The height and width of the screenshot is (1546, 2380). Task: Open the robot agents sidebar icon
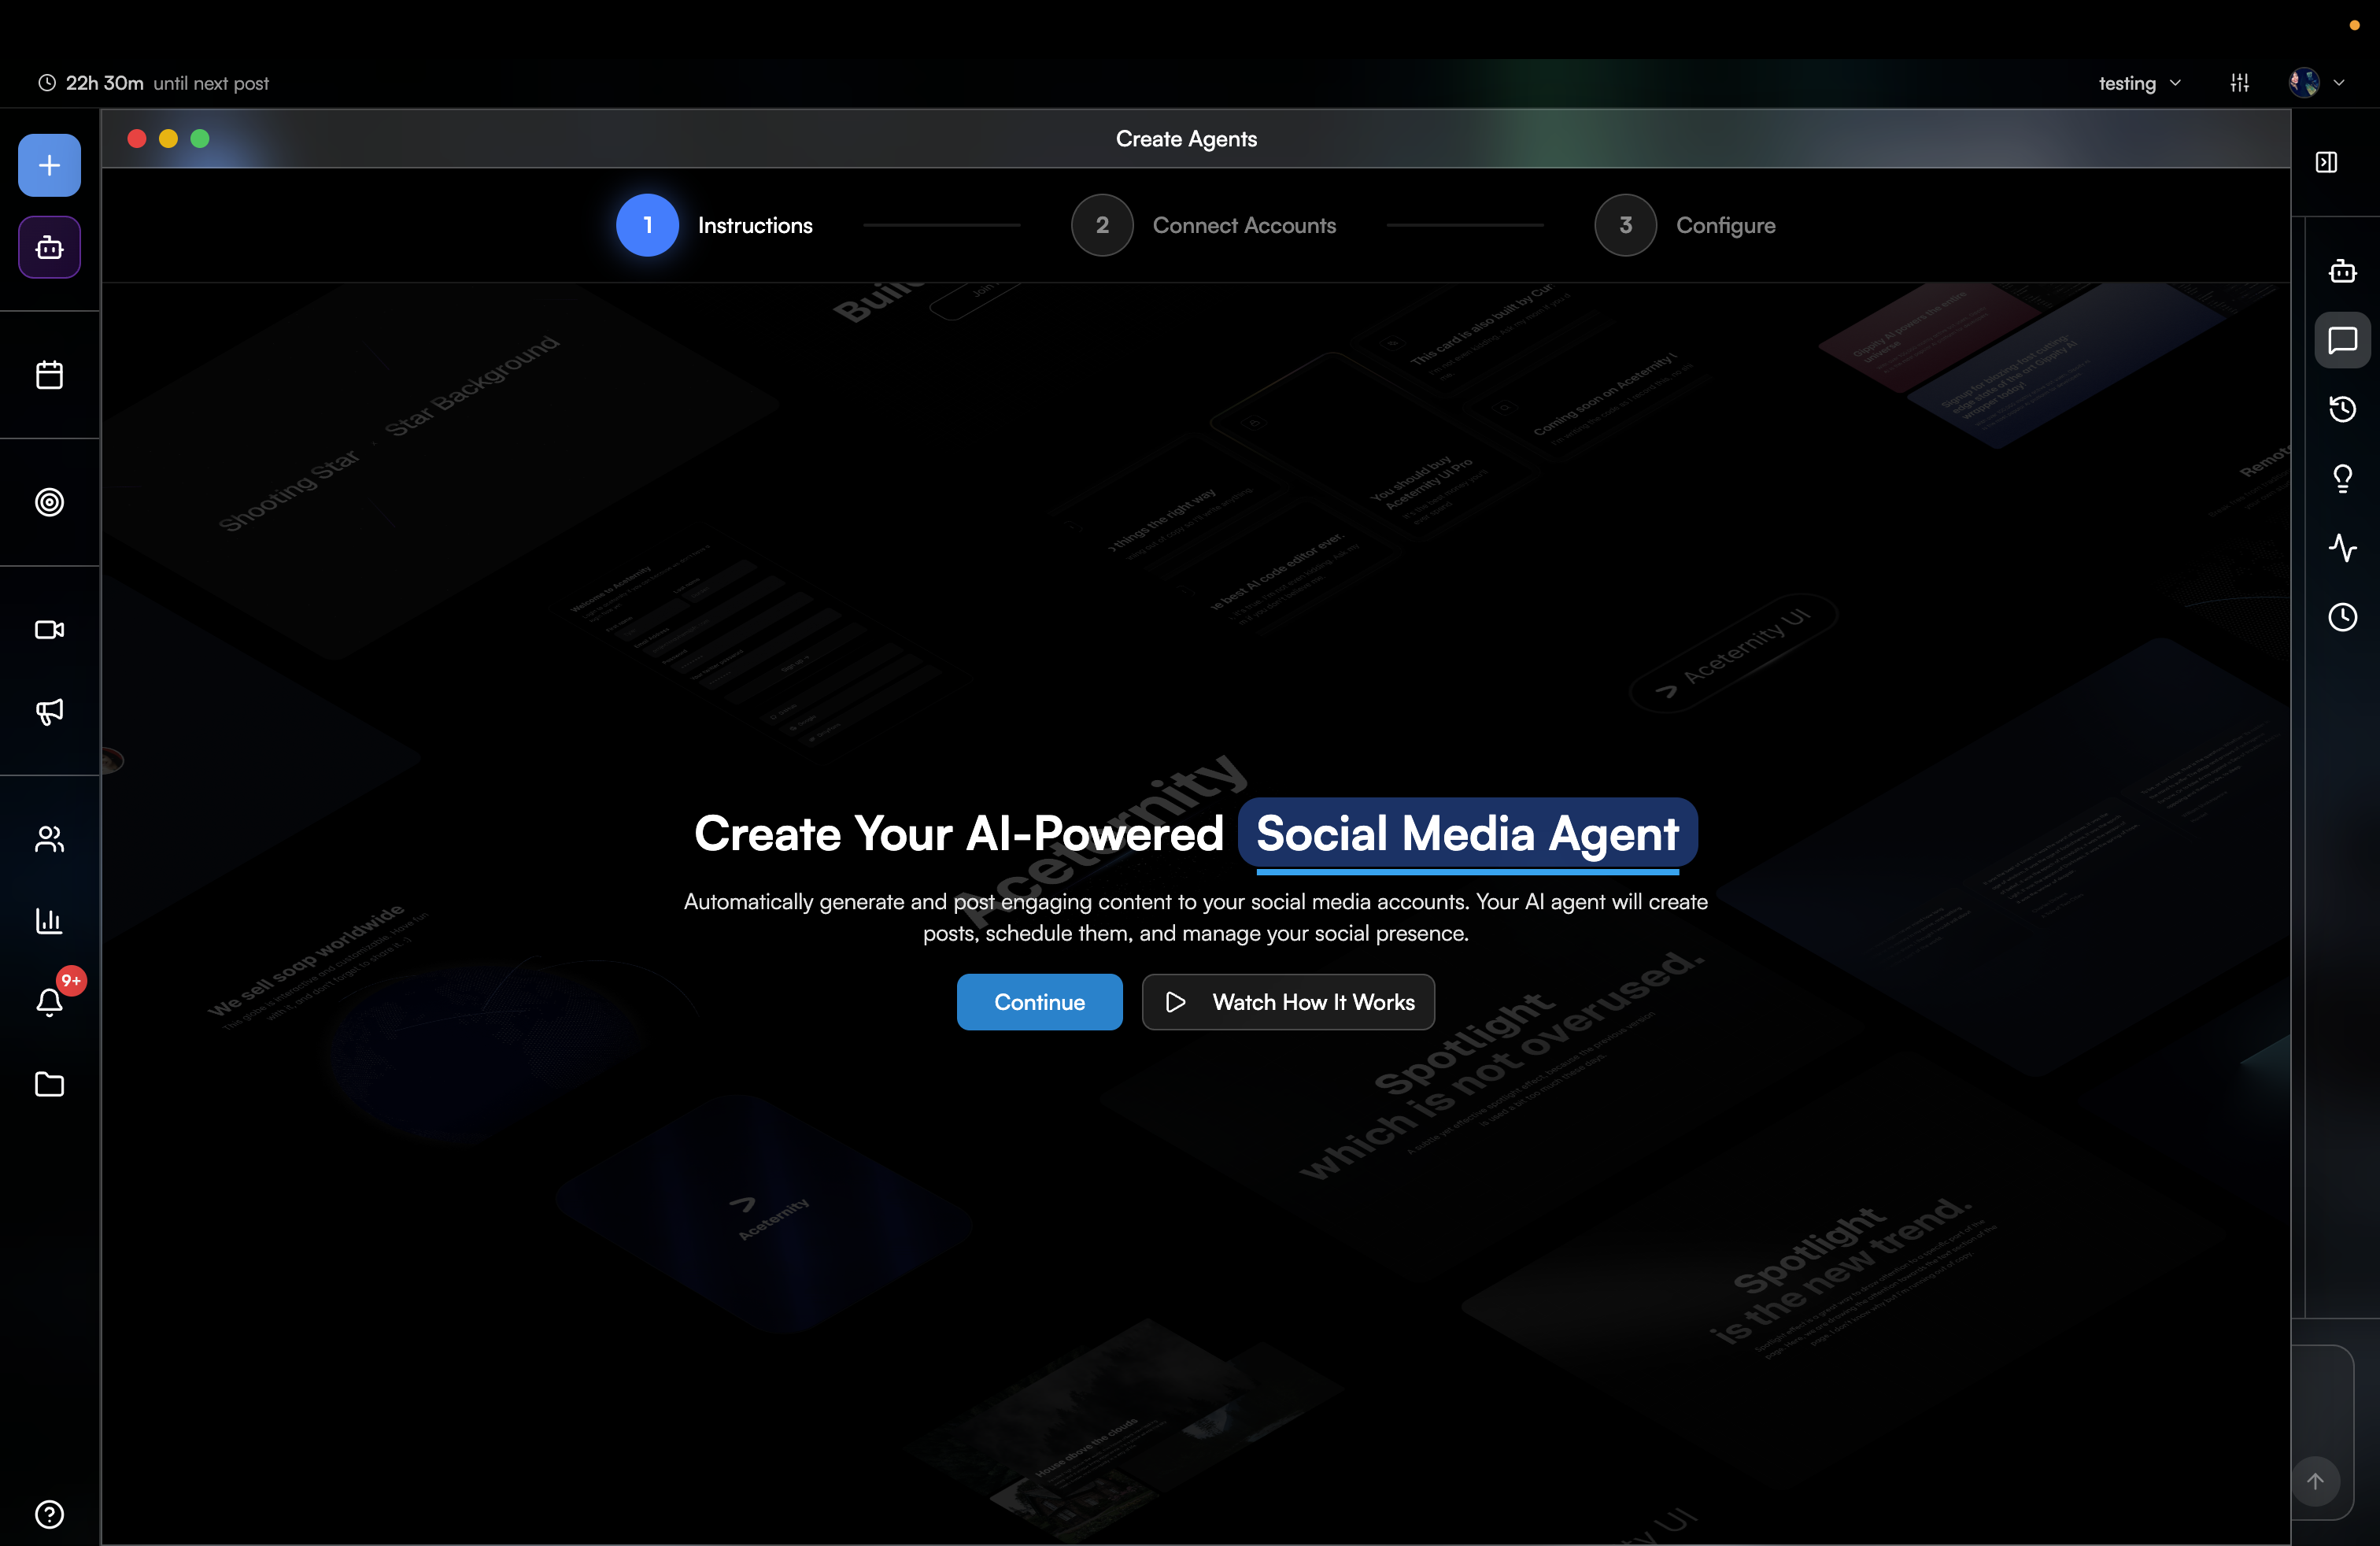(49, 247)
